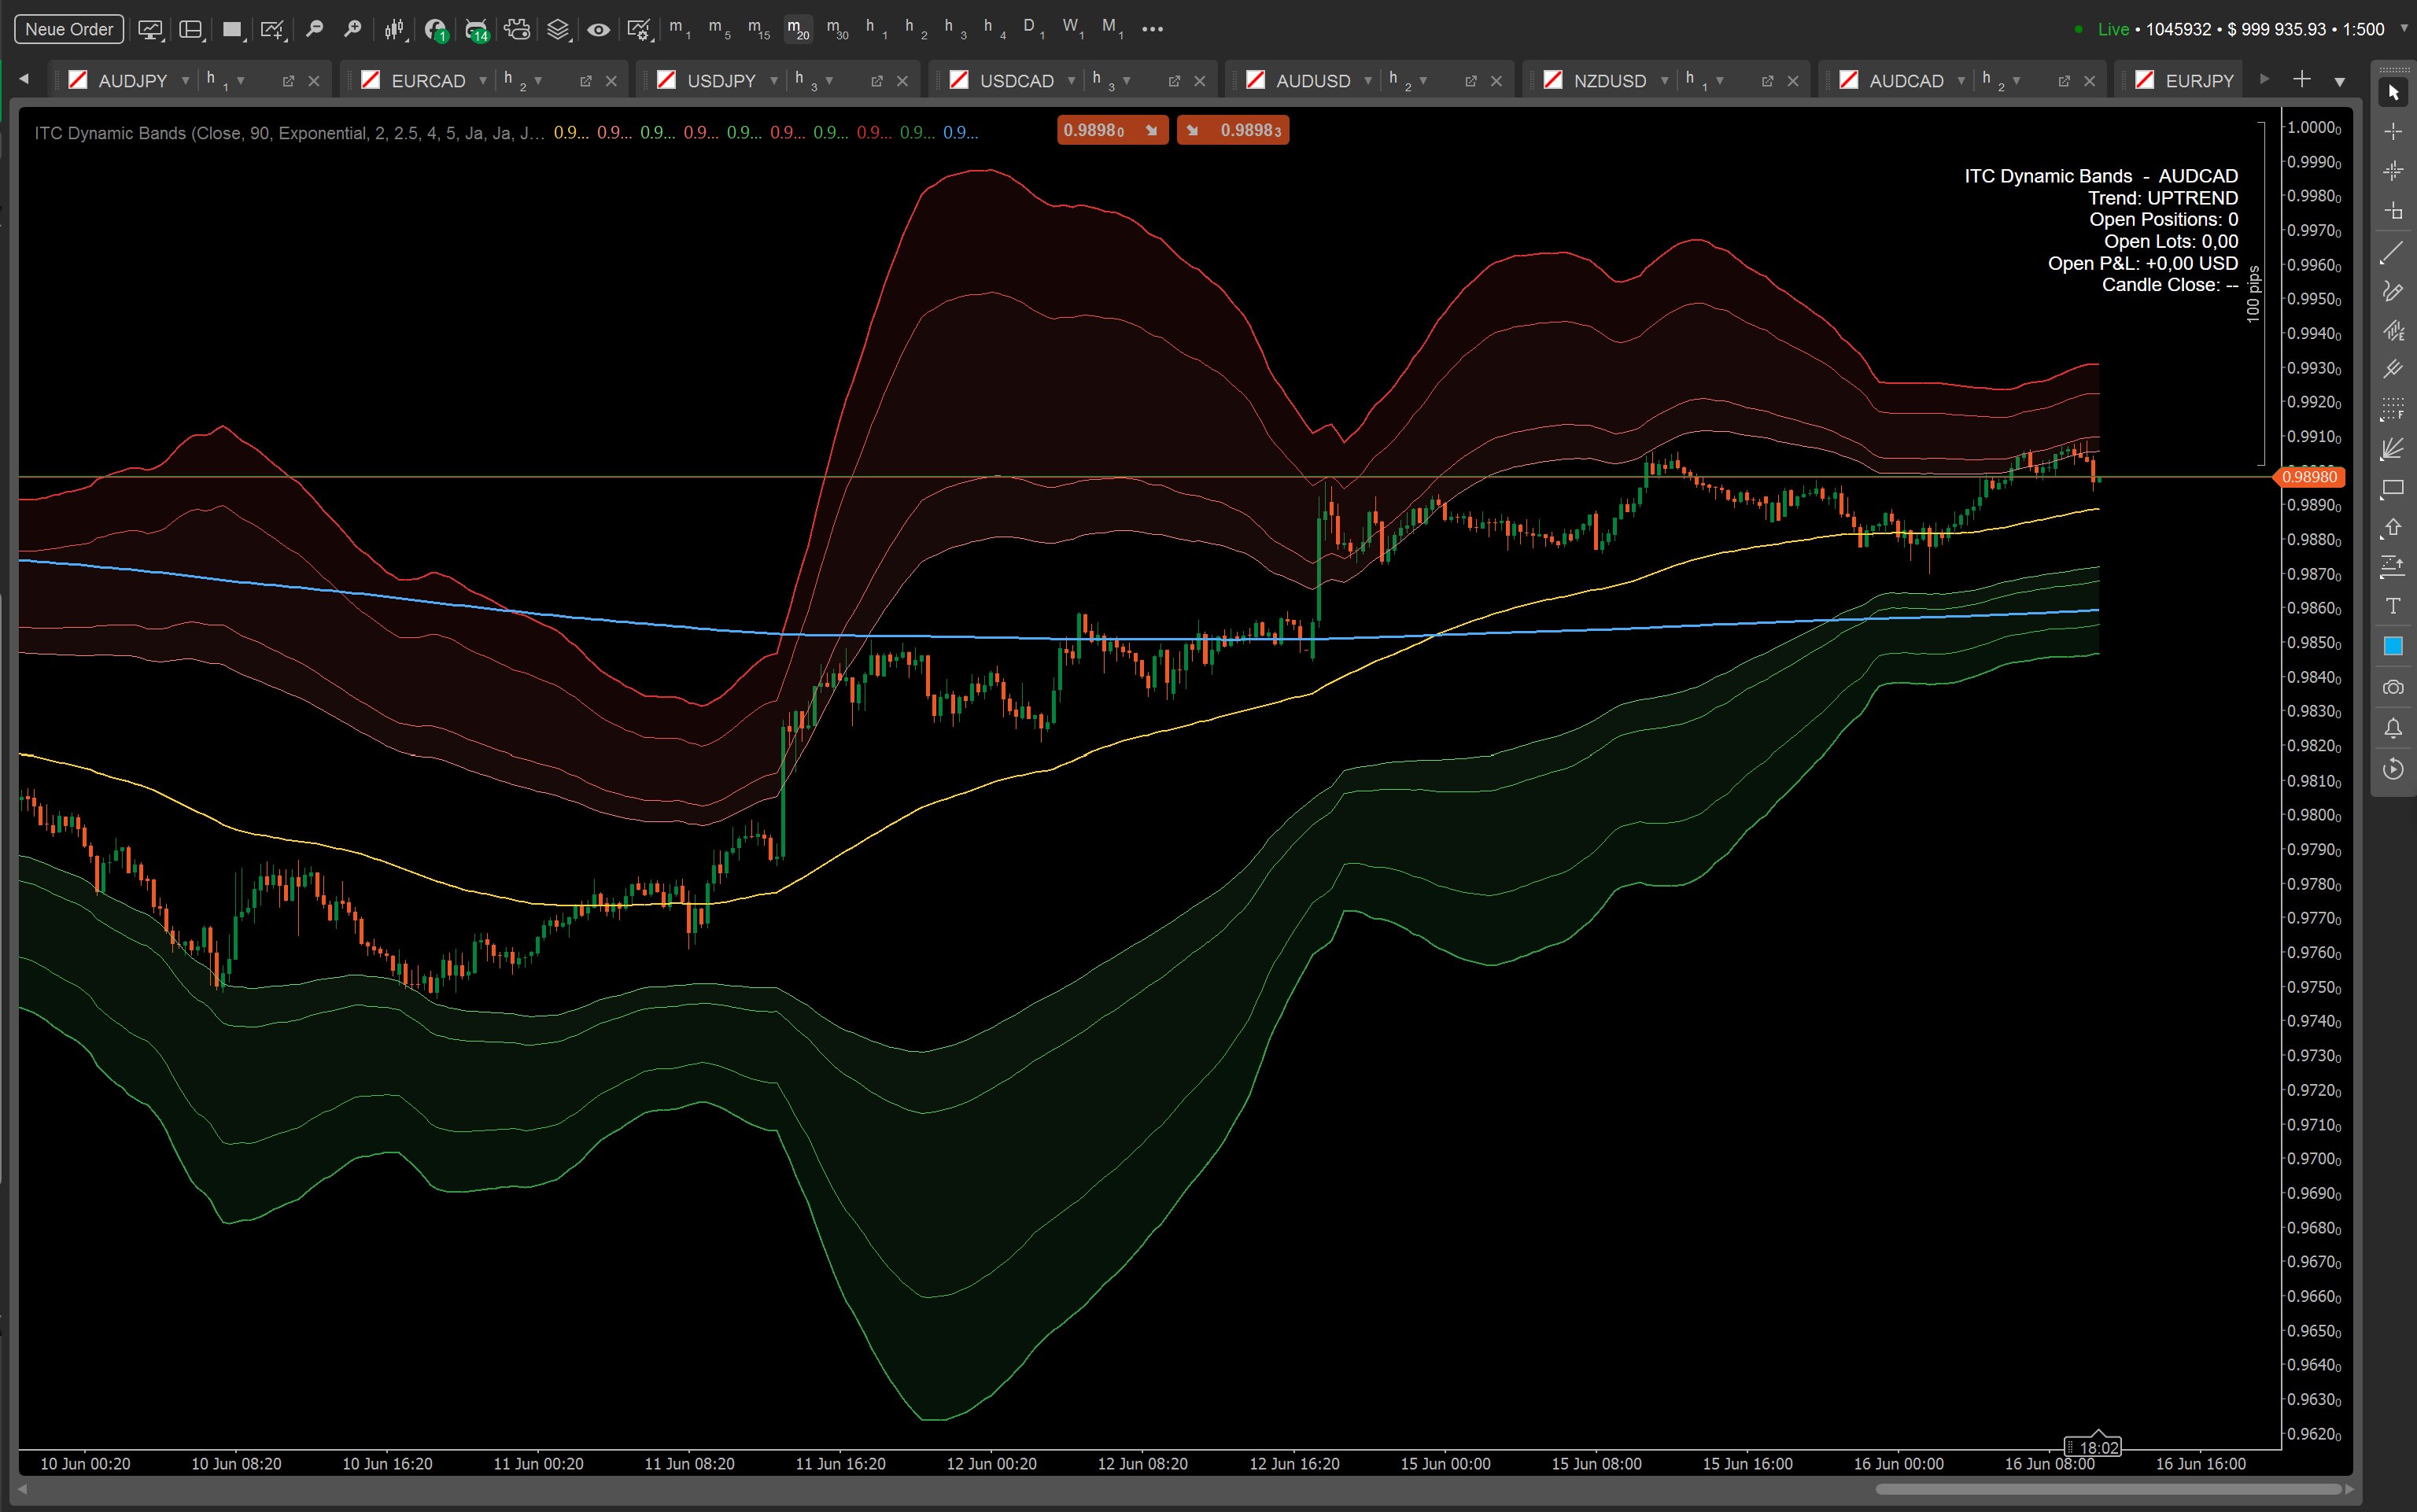Open the plugins puzzle-piece icon

[517, 29]
